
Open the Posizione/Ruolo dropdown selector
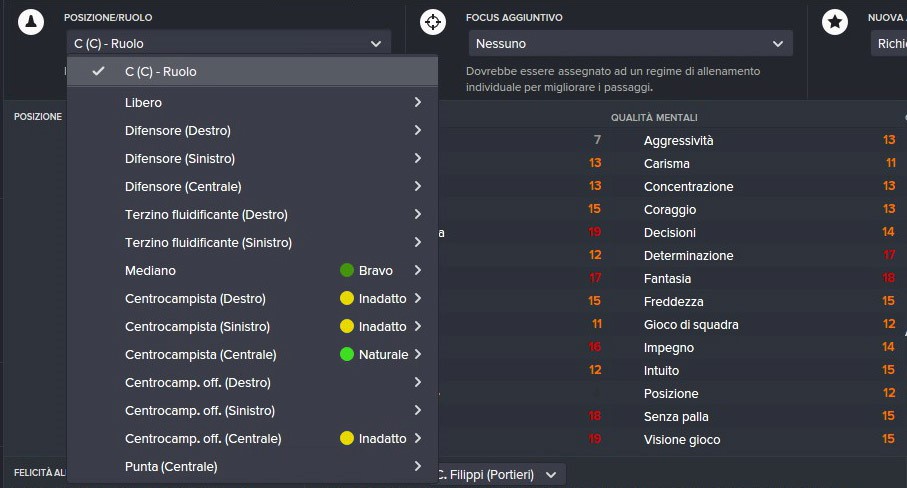tap(228, 43)
